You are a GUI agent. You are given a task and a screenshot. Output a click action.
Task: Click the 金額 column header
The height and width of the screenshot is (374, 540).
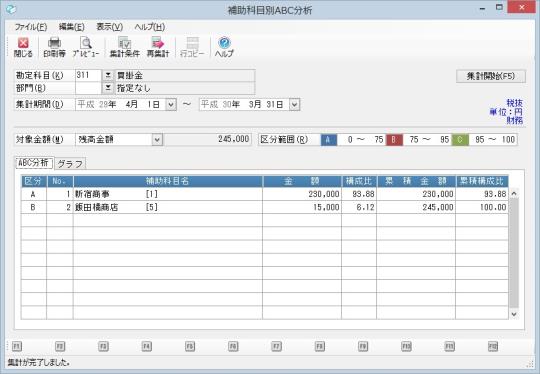coord(302,181)
